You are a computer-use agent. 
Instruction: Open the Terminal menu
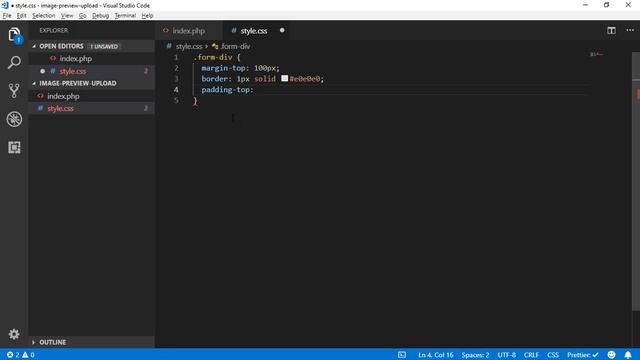(x=125, y=16)
